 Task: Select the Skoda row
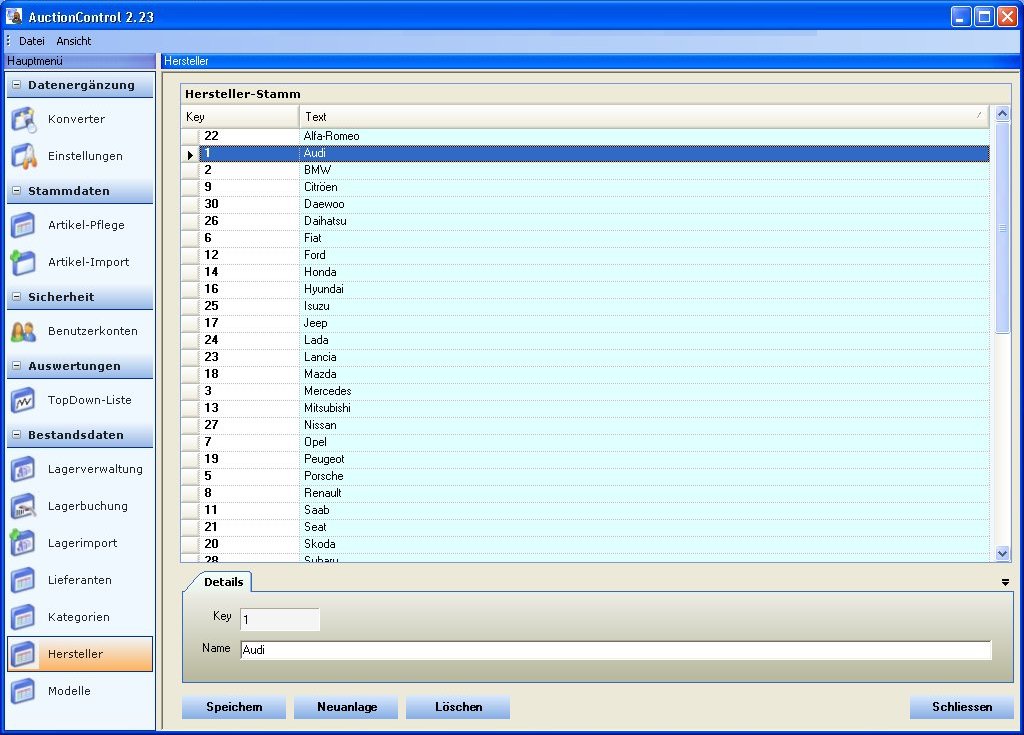(585, 544)
